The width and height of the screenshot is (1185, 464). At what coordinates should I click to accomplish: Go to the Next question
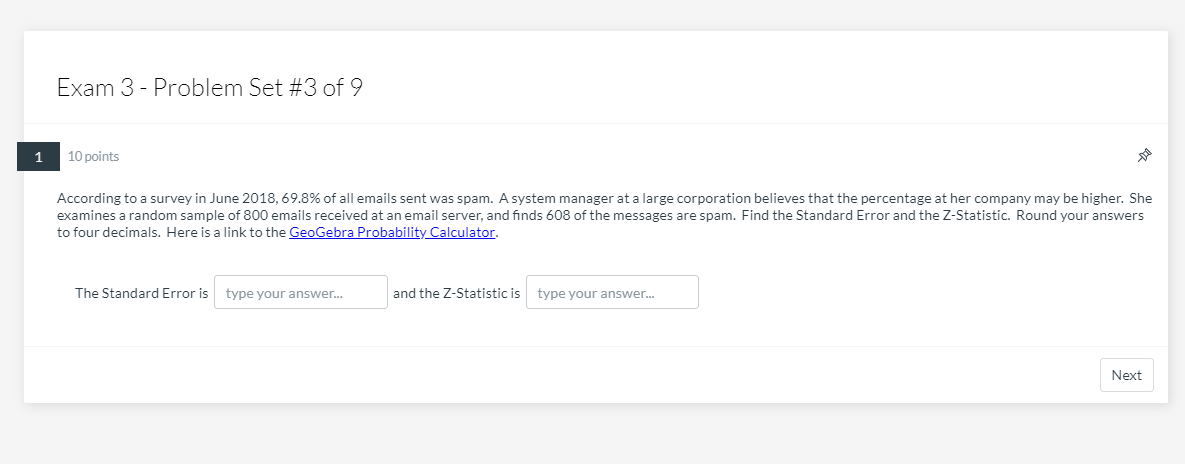click(x=1127, y=375)
